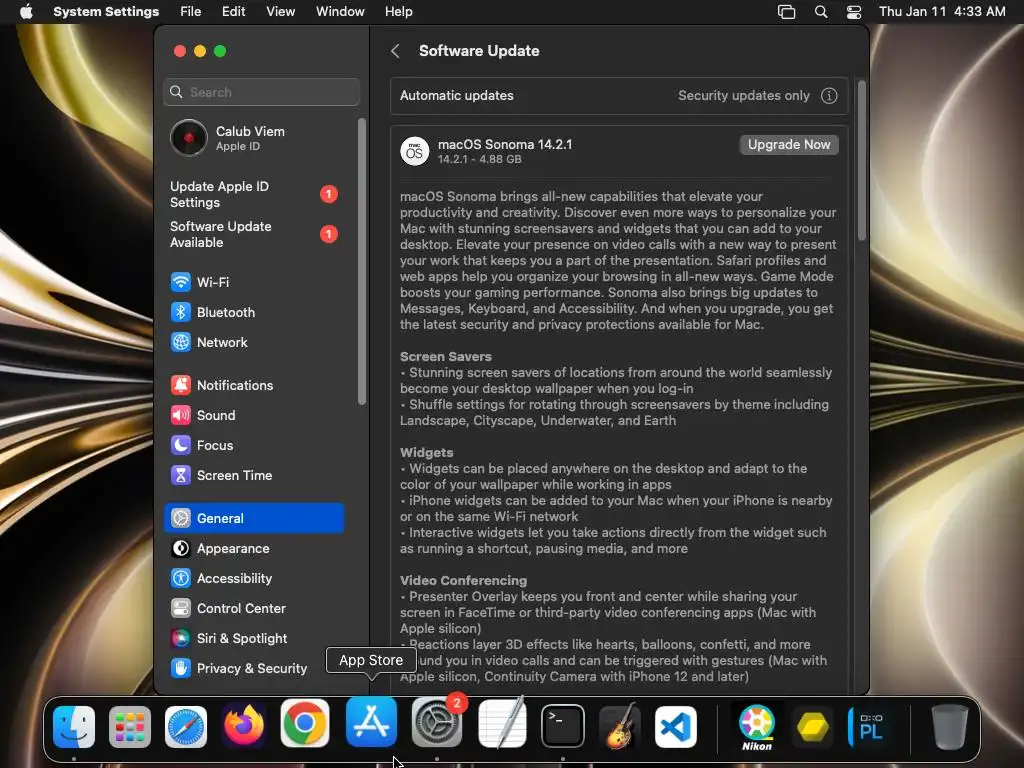
Task: Open TextEdit from the Dock
Action: (x=502, y=724)
